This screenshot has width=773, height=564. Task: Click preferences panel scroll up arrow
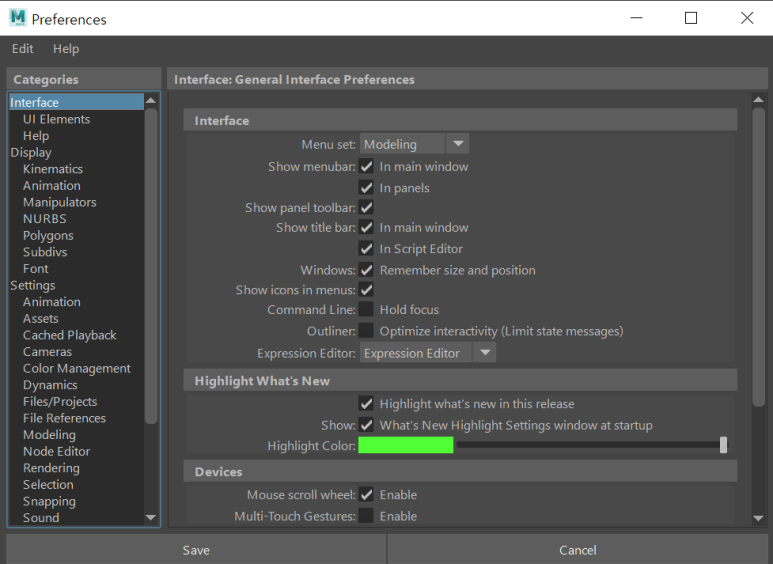758,100
